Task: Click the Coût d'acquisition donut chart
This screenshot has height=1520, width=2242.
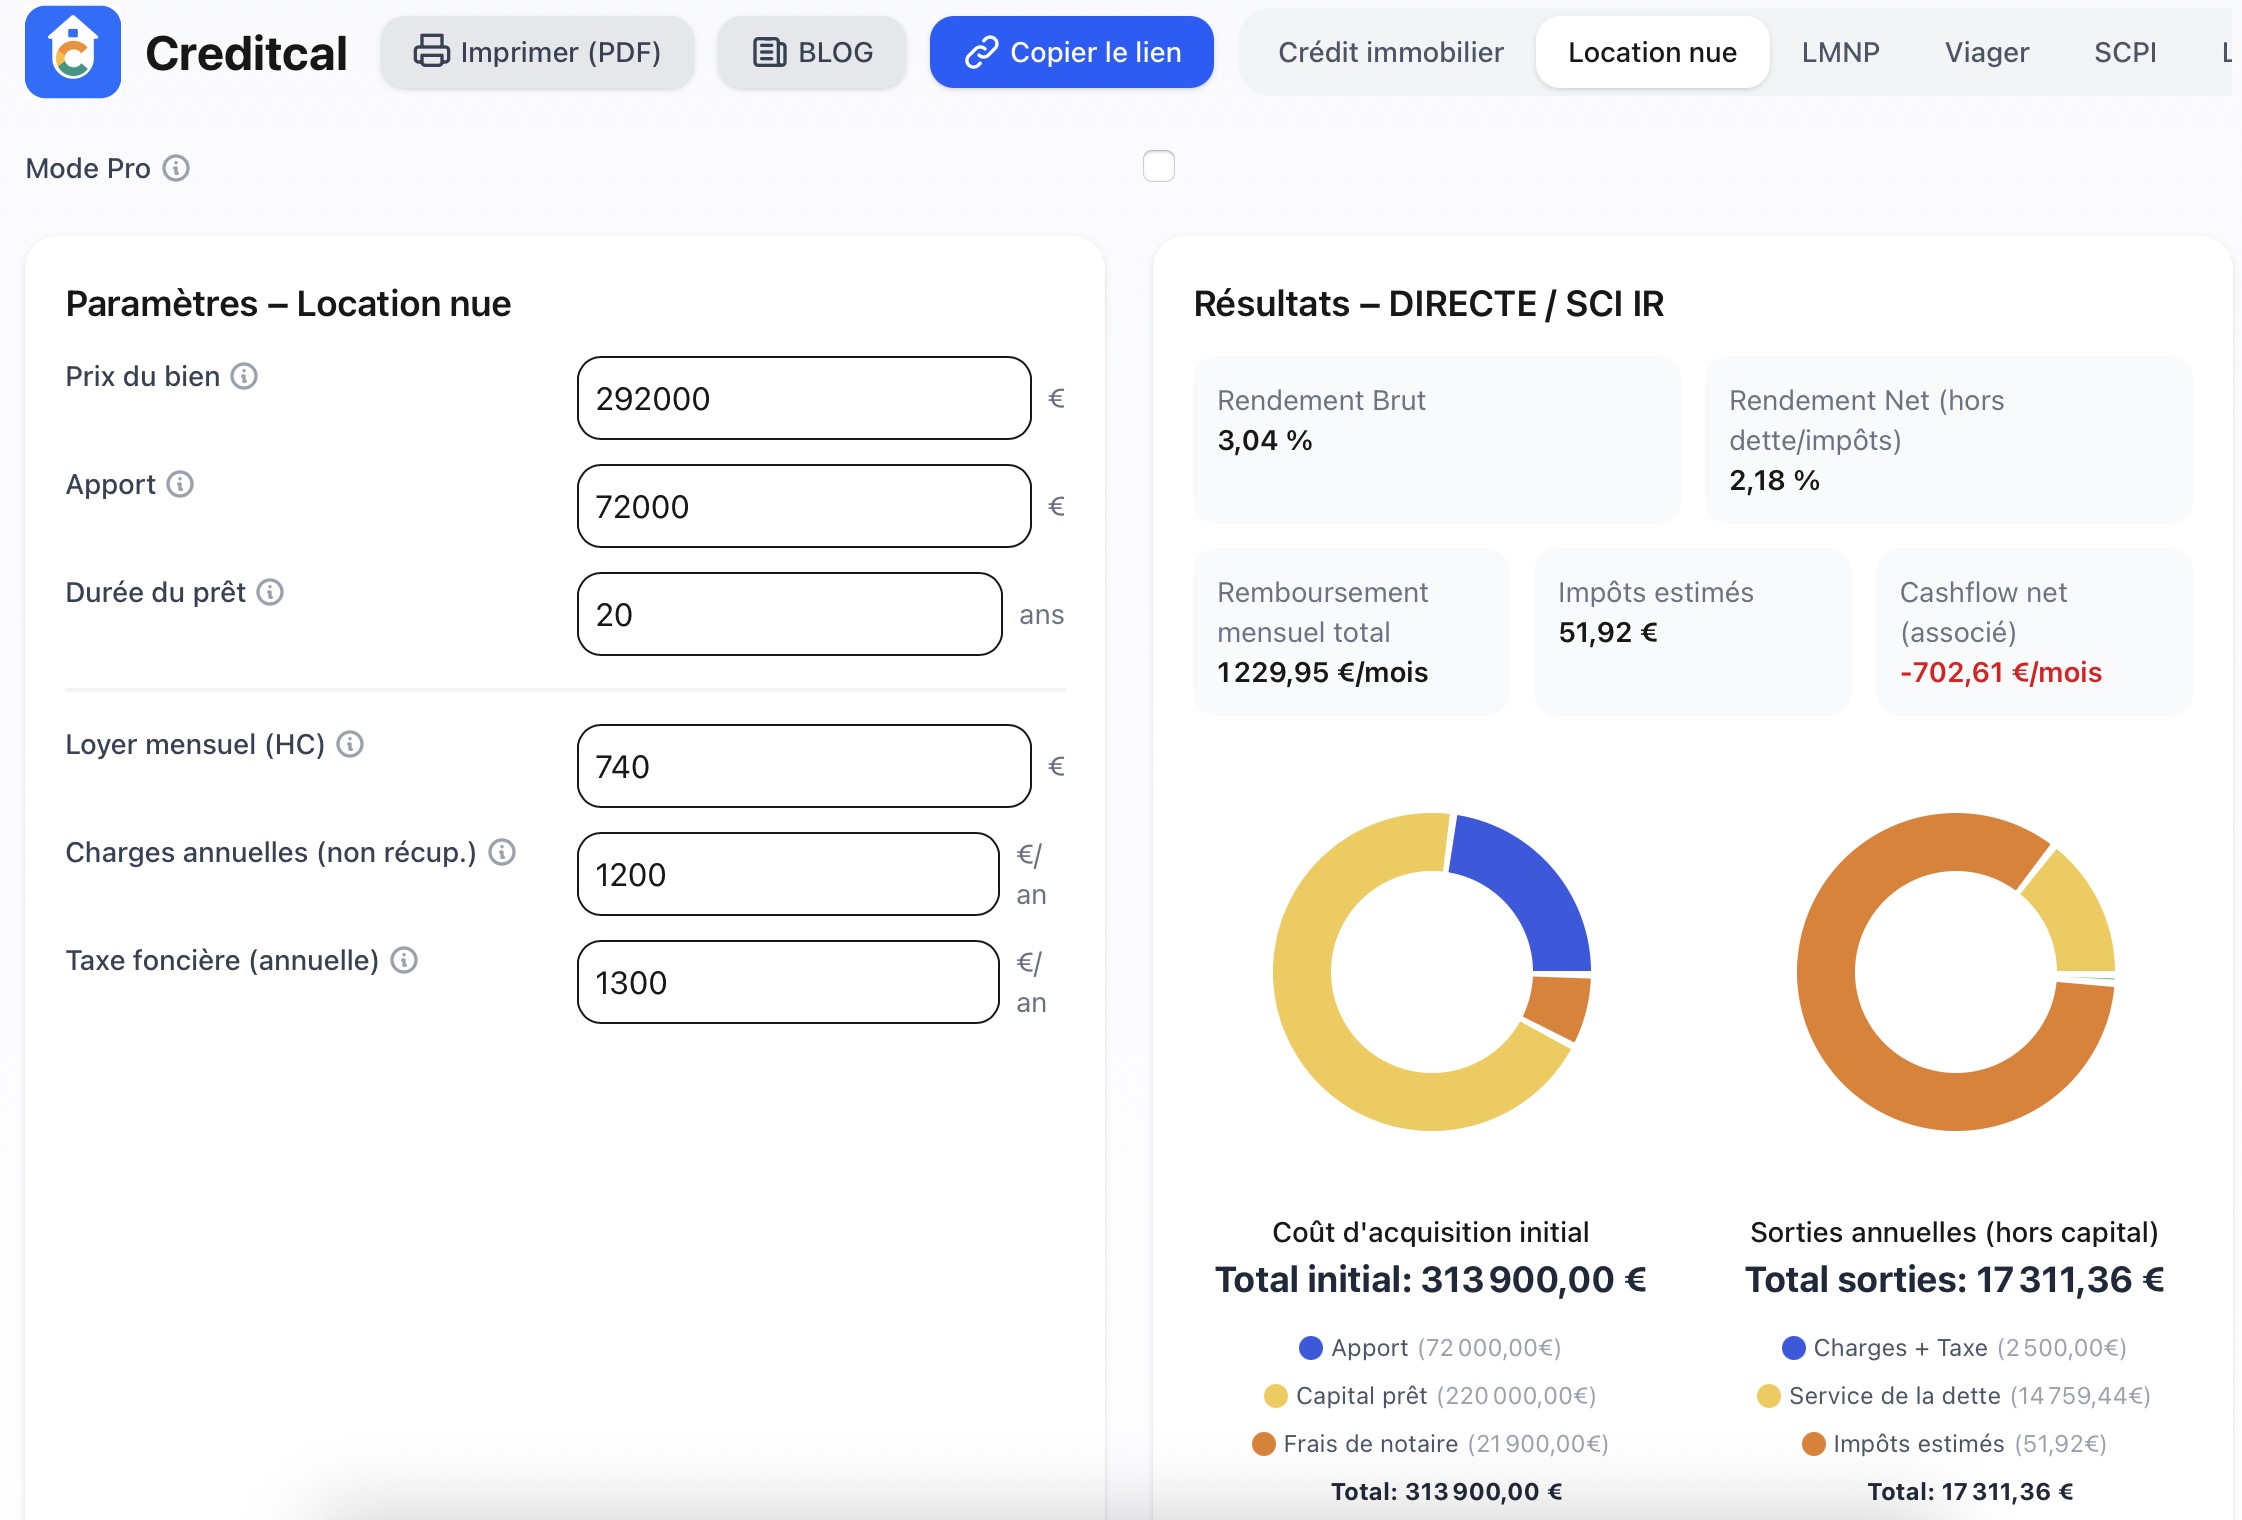Action: [x=1430, y=970]
